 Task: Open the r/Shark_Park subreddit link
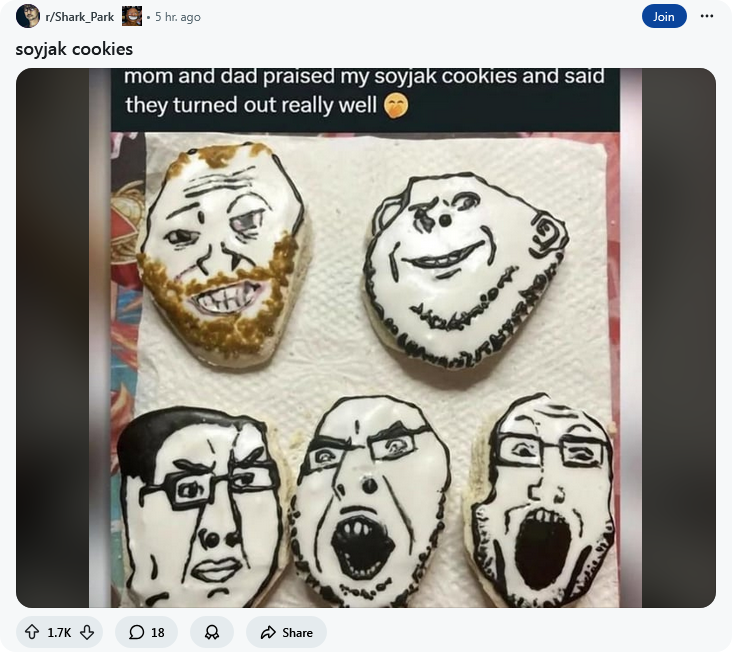tap(80, 17)
